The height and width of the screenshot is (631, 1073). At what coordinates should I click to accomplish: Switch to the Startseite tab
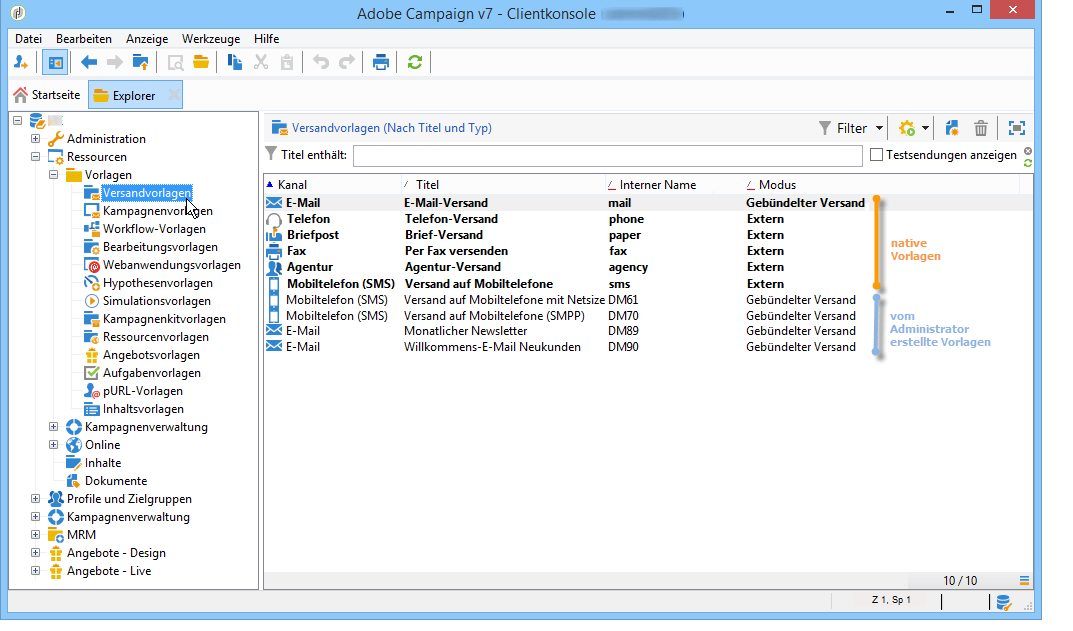click(x=46, y=96)
